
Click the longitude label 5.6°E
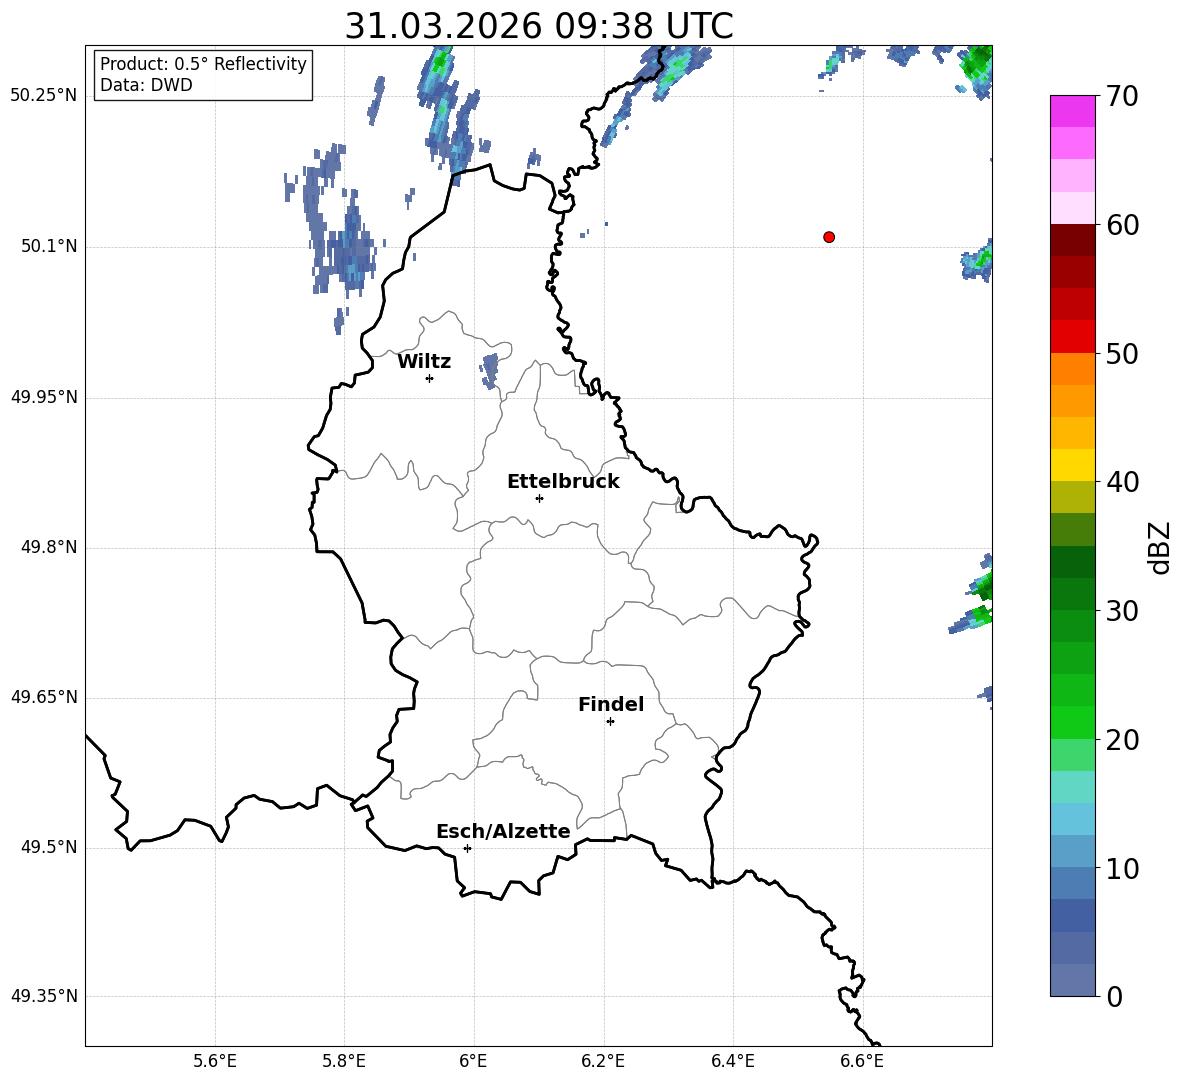[215, 1062]
